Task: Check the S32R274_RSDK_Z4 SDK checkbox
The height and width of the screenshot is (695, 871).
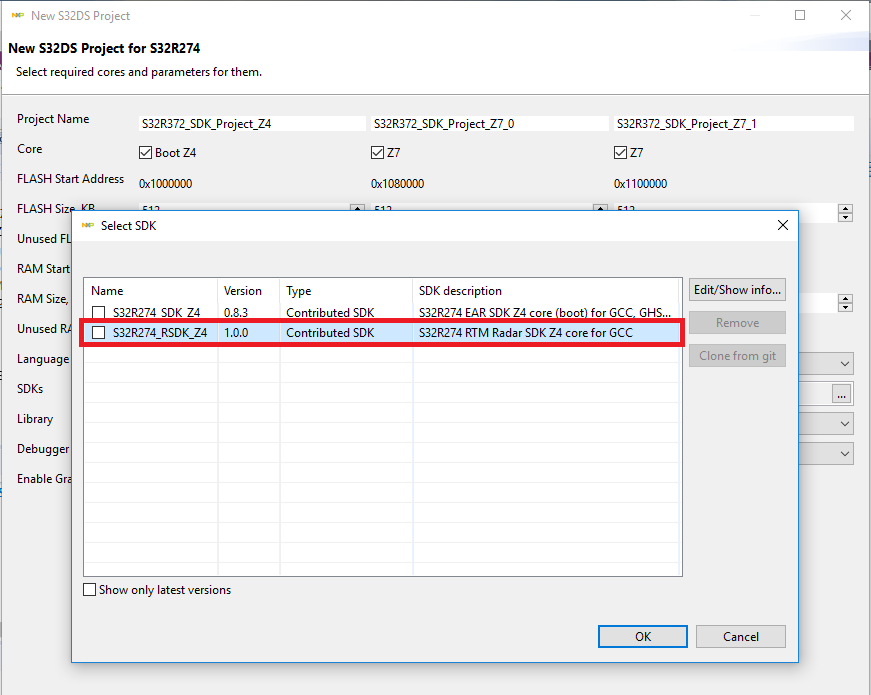Action: (99, 333)
